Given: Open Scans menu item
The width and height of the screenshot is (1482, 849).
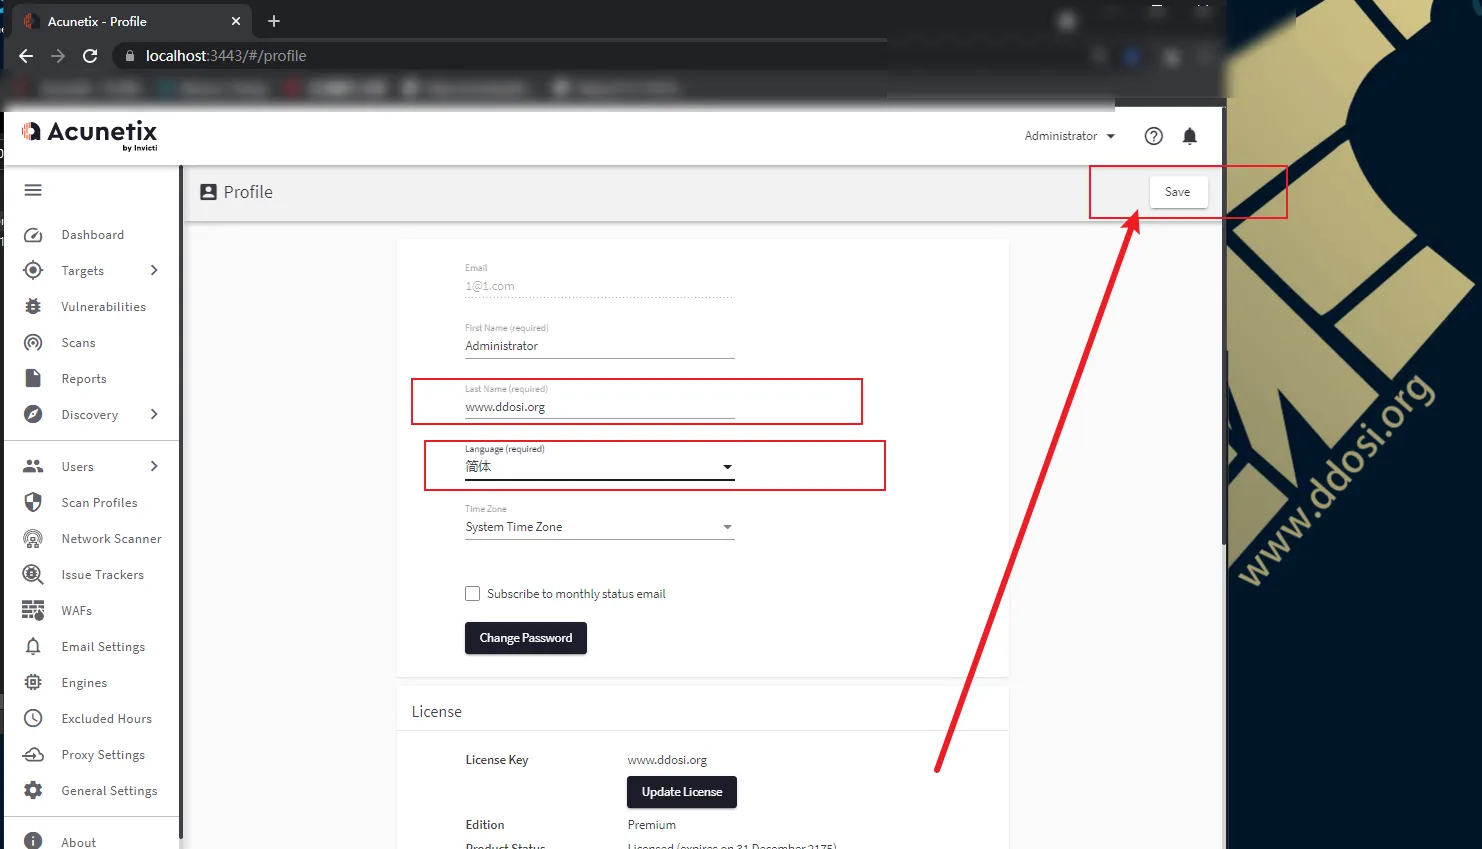Looking at the screenshot, I should [79, 343].
